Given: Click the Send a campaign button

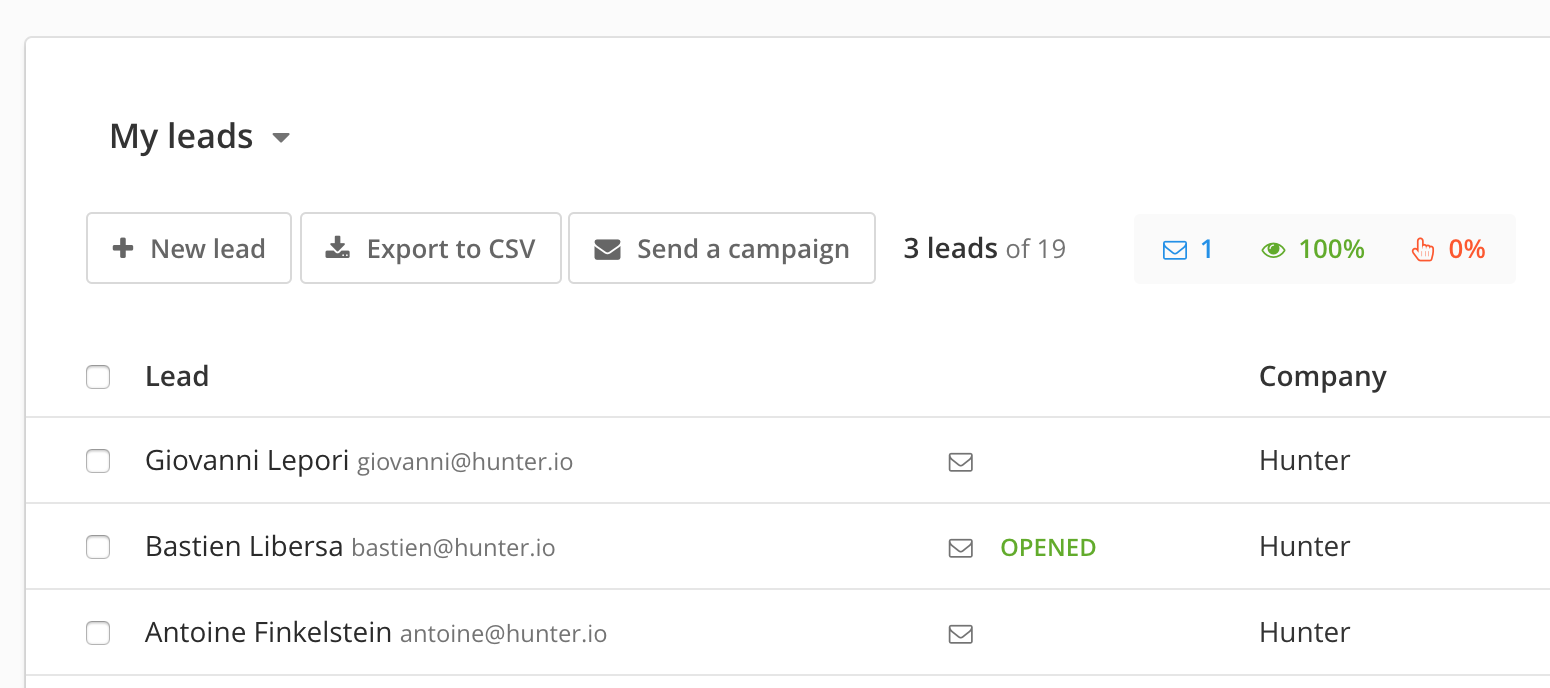Looking at the screenshot, I should (x=722, y=248).
